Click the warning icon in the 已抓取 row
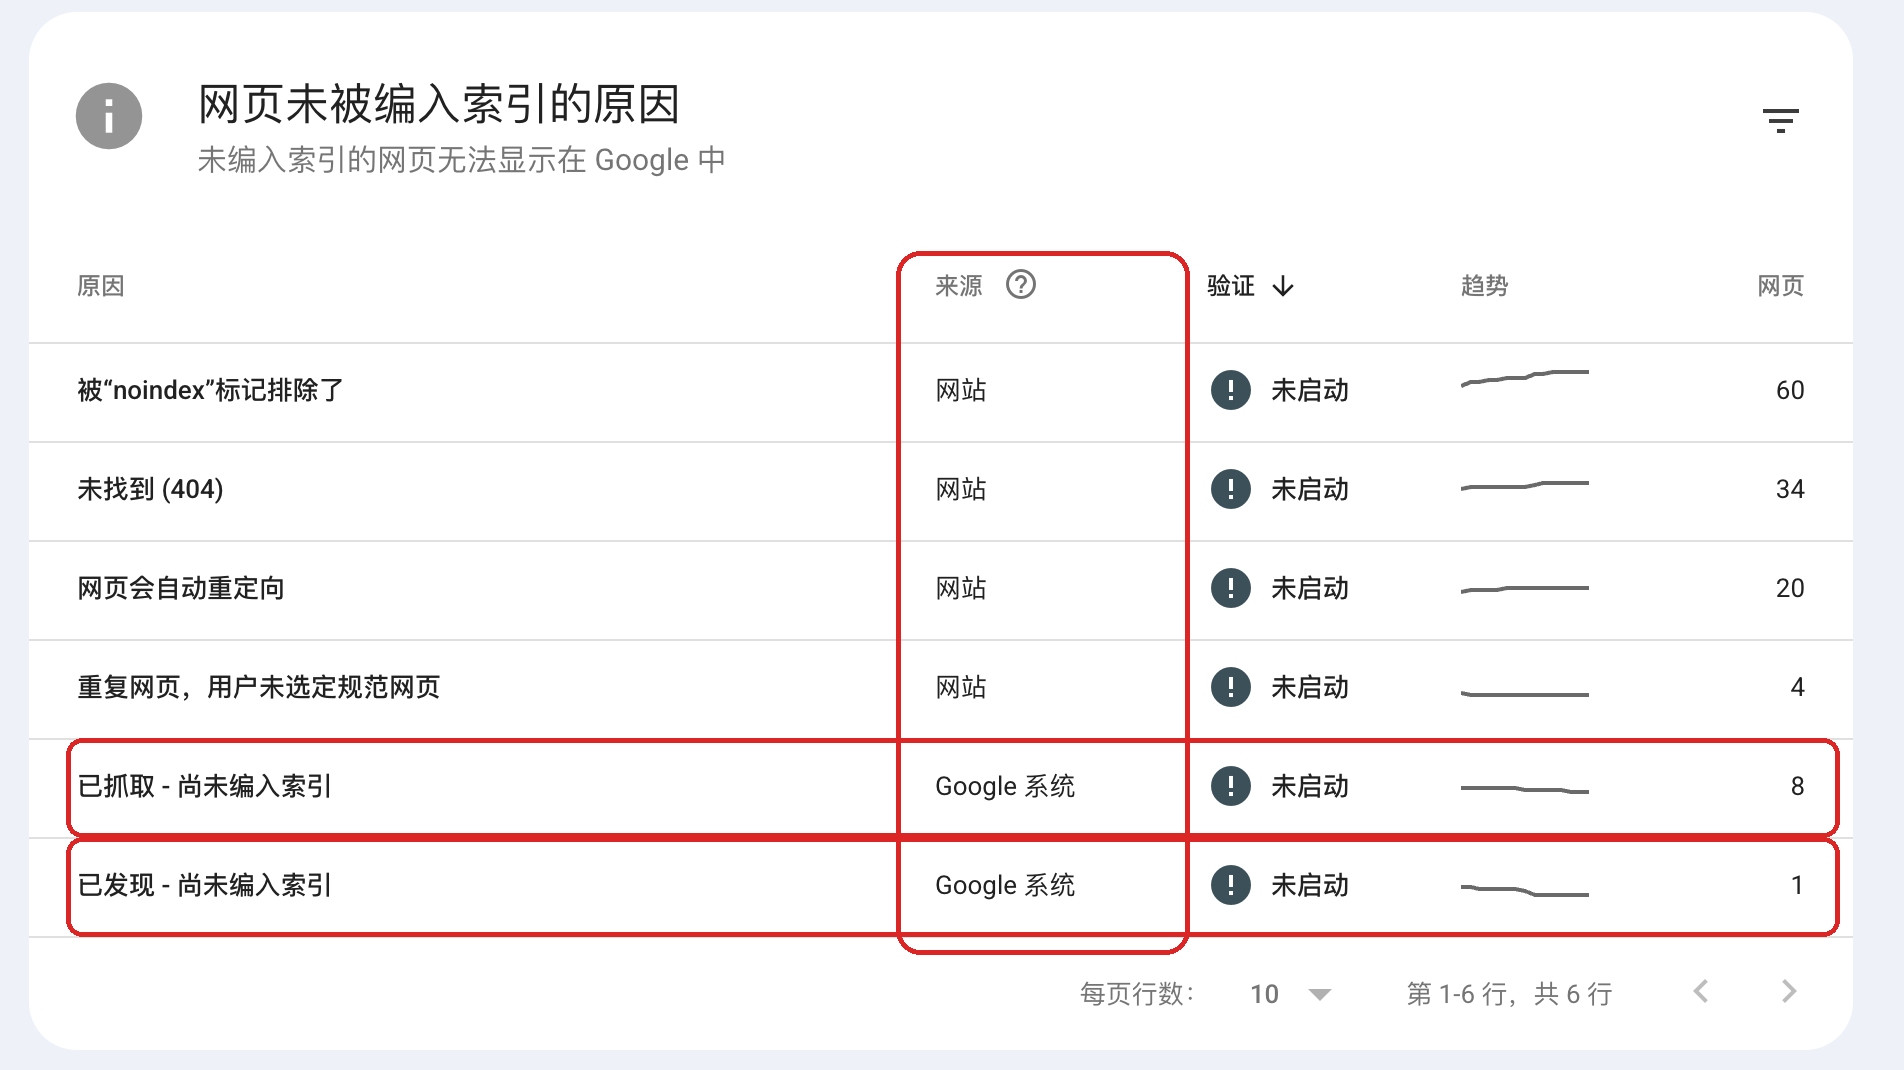 [x=1230, y=786]
